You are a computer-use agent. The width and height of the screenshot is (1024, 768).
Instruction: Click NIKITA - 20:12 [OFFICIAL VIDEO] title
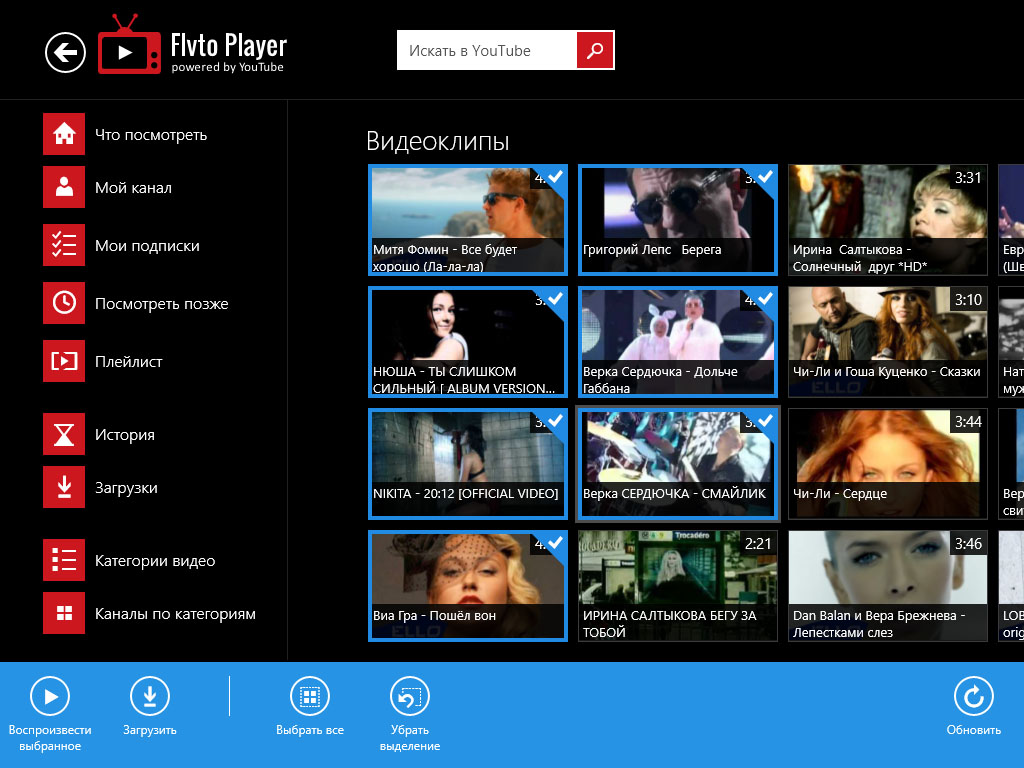[x=466, y=494]
